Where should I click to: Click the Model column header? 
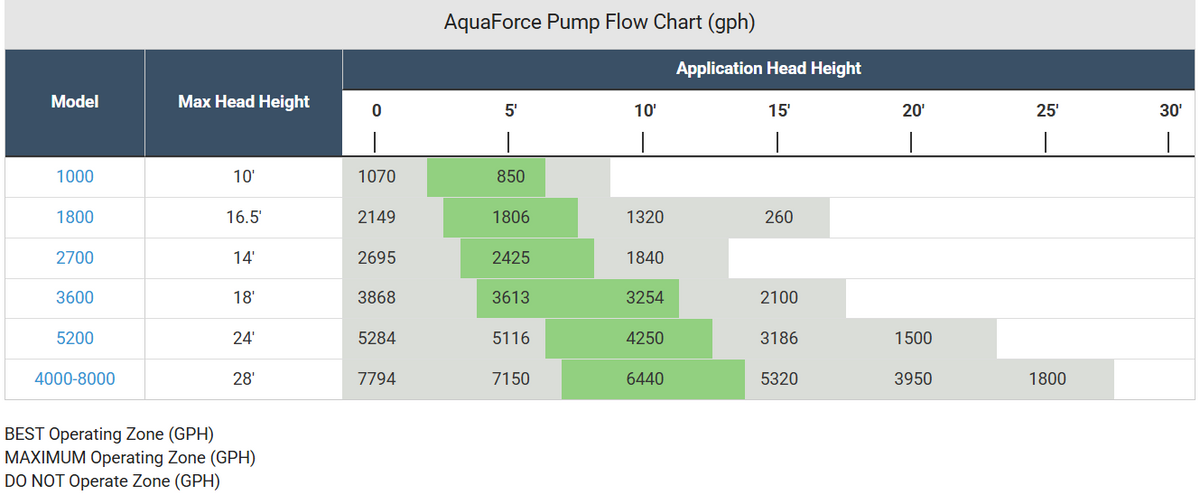[x=75, y=101]
